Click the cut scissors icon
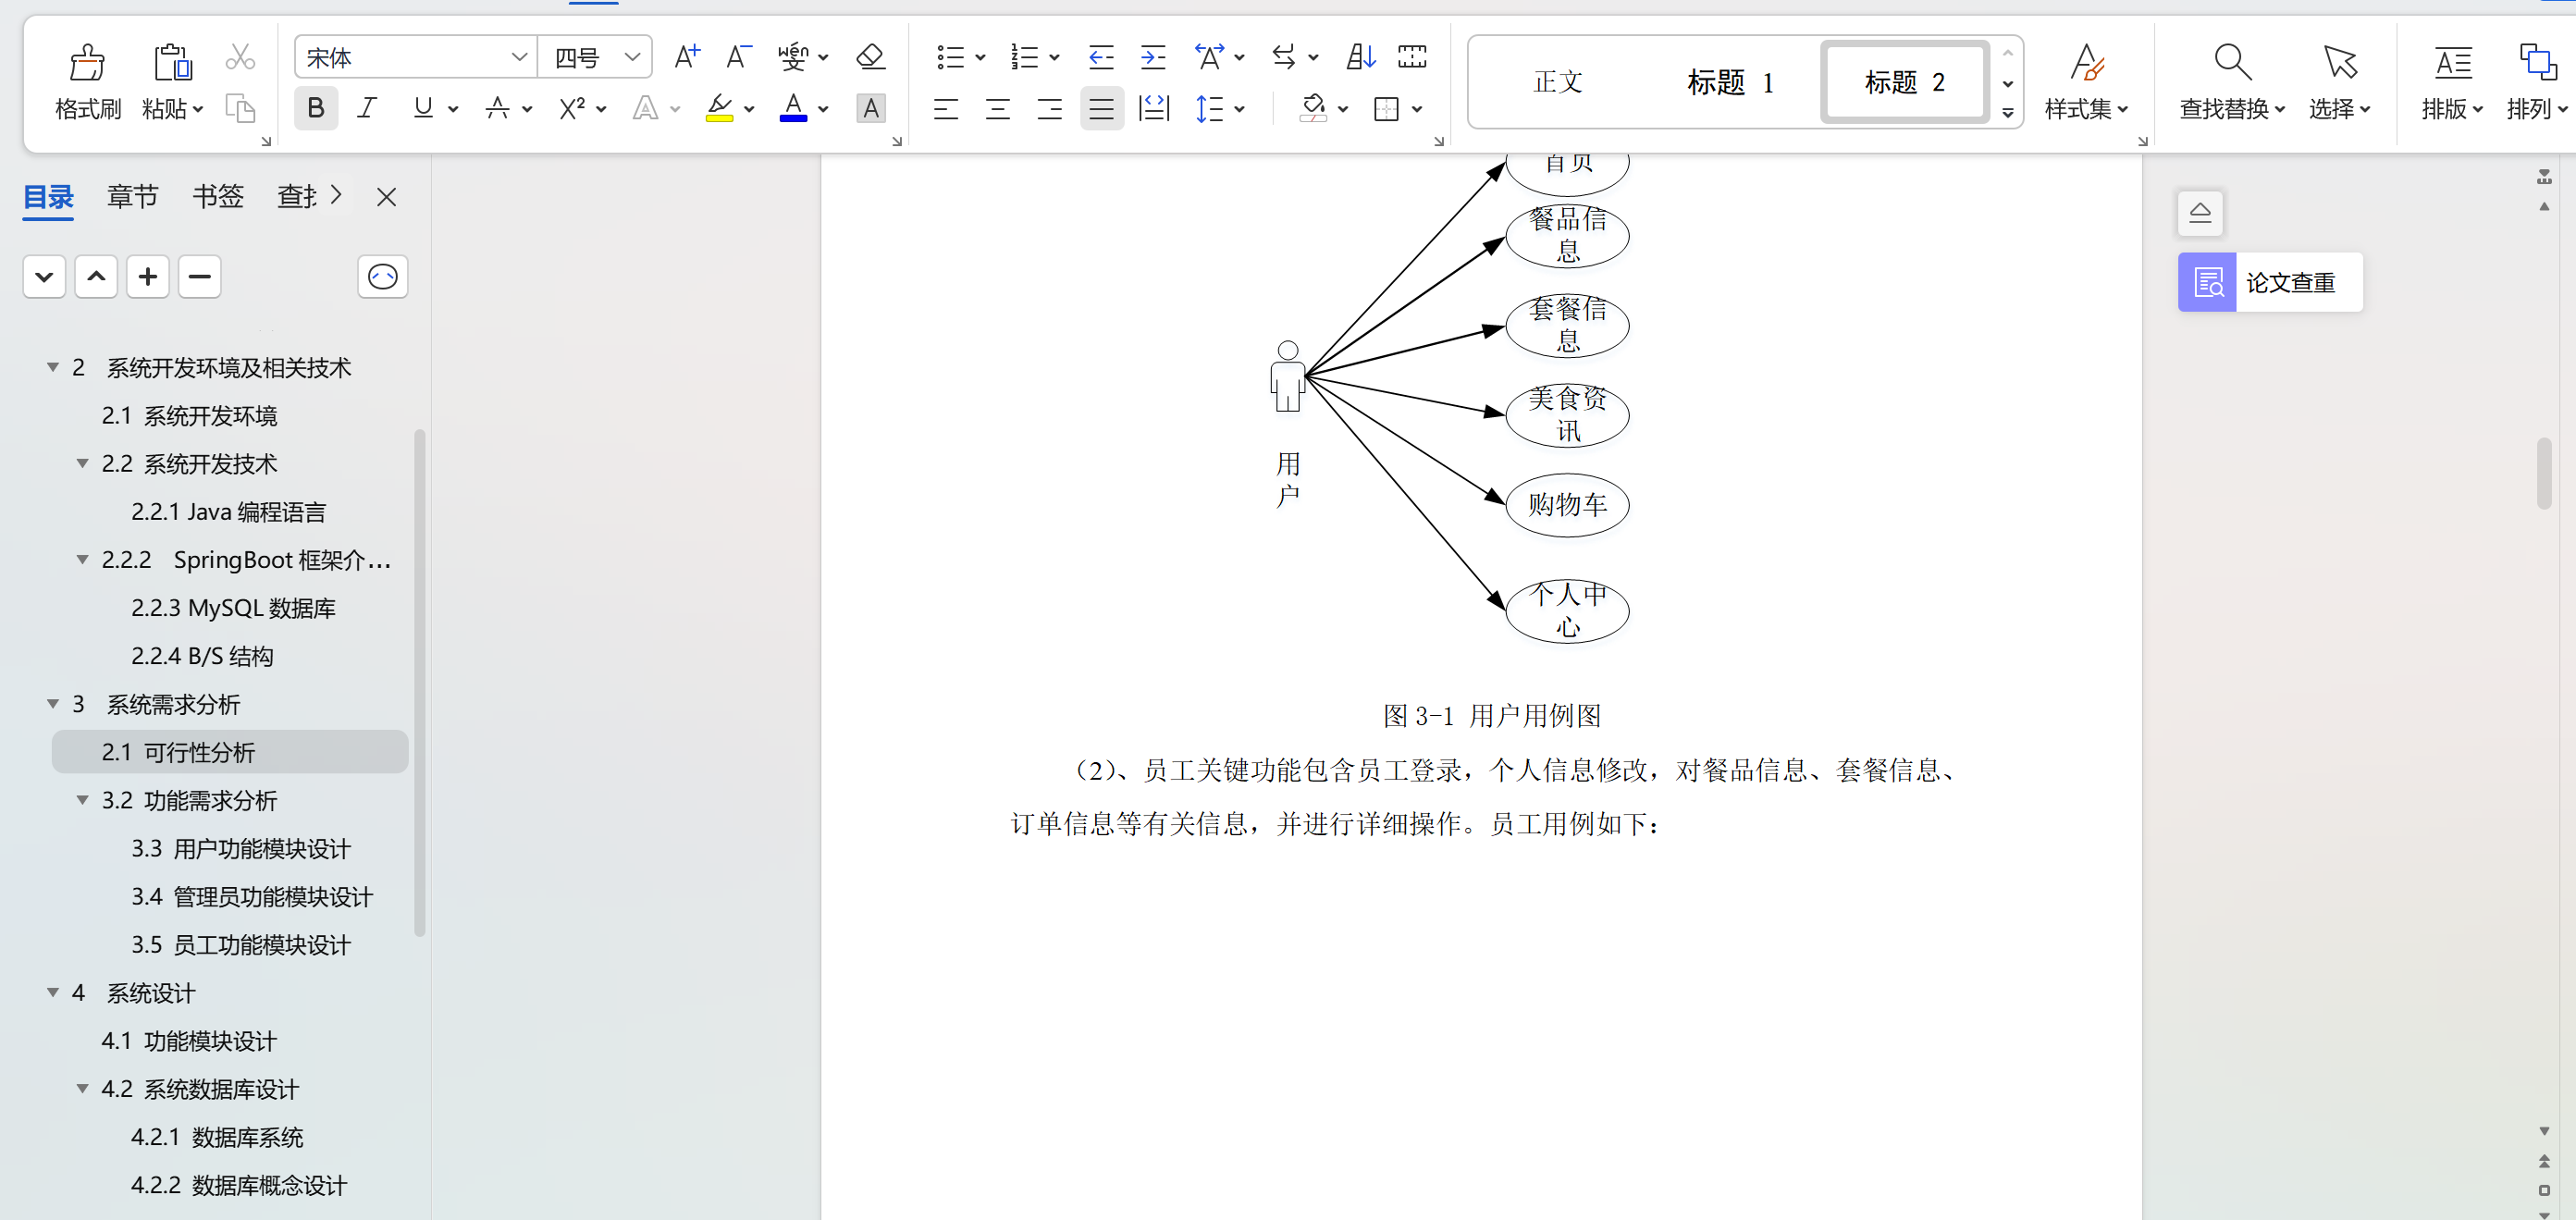 pyautogui.click(x=240, y=57)
